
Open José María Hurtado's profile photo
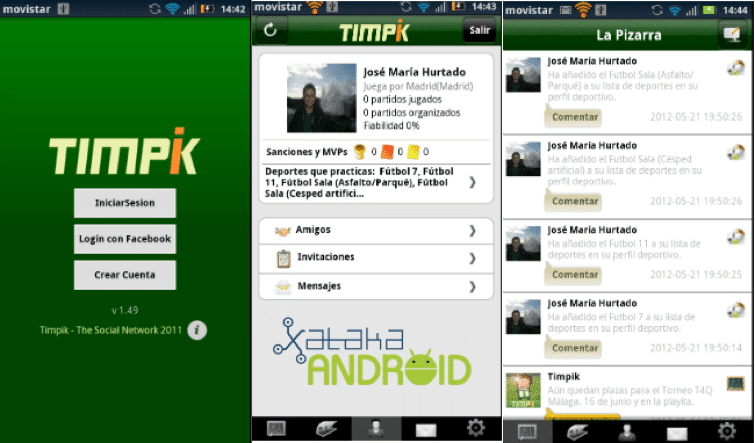point(322,98)
